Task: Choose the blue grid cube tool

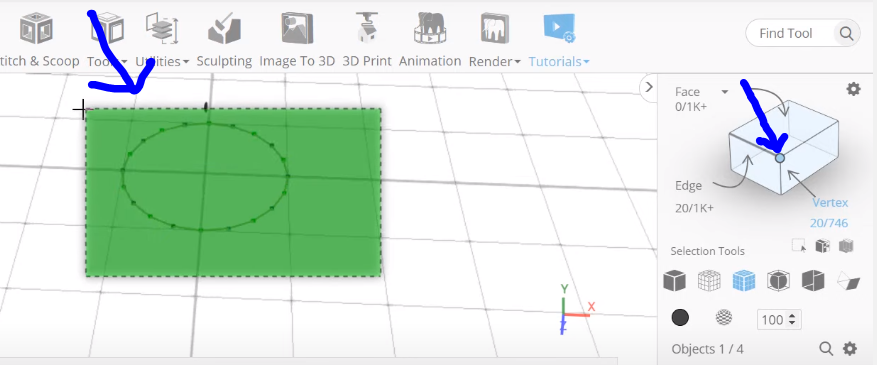Action: (743, 280)
